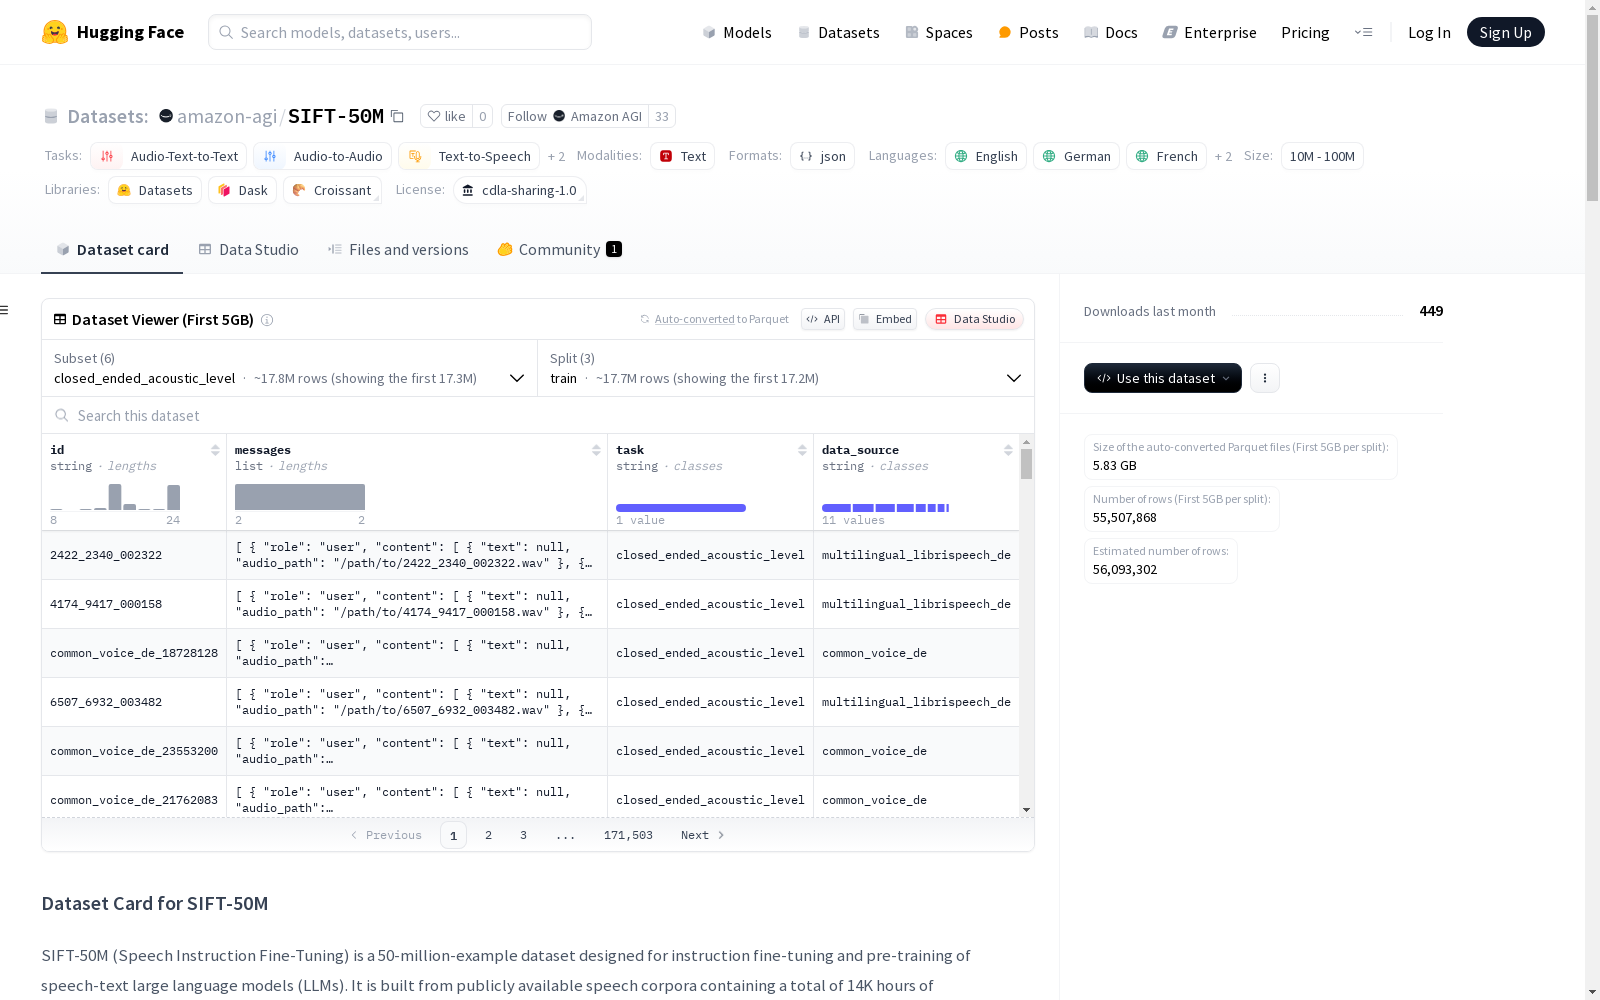Focus the Search models, datasets, users field
1600x1000 pixels.
[x=400, y=32]
